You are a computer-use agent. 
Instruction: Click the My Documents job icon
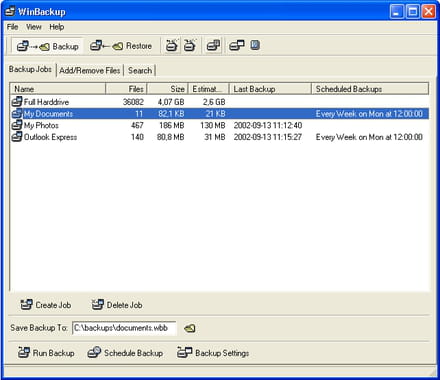(17, 114)
